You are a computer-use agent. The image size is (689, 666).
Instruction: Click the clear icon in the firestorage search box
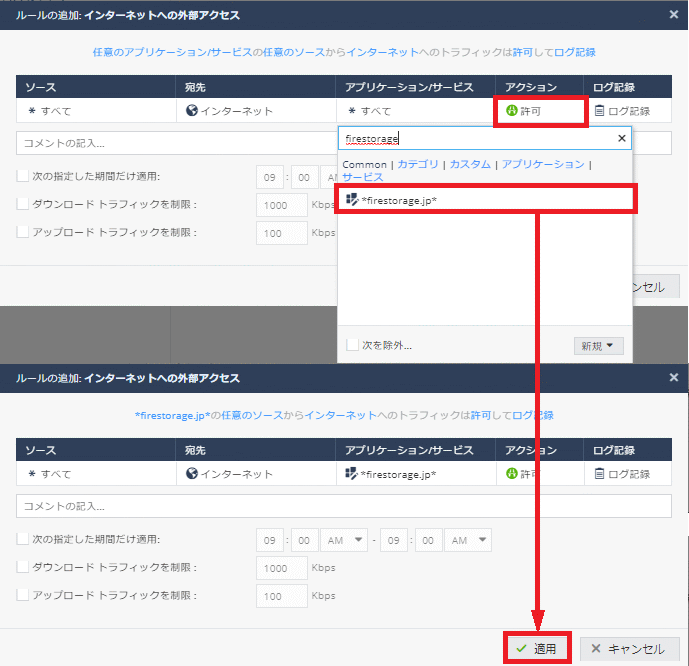(x=621, y=139)
